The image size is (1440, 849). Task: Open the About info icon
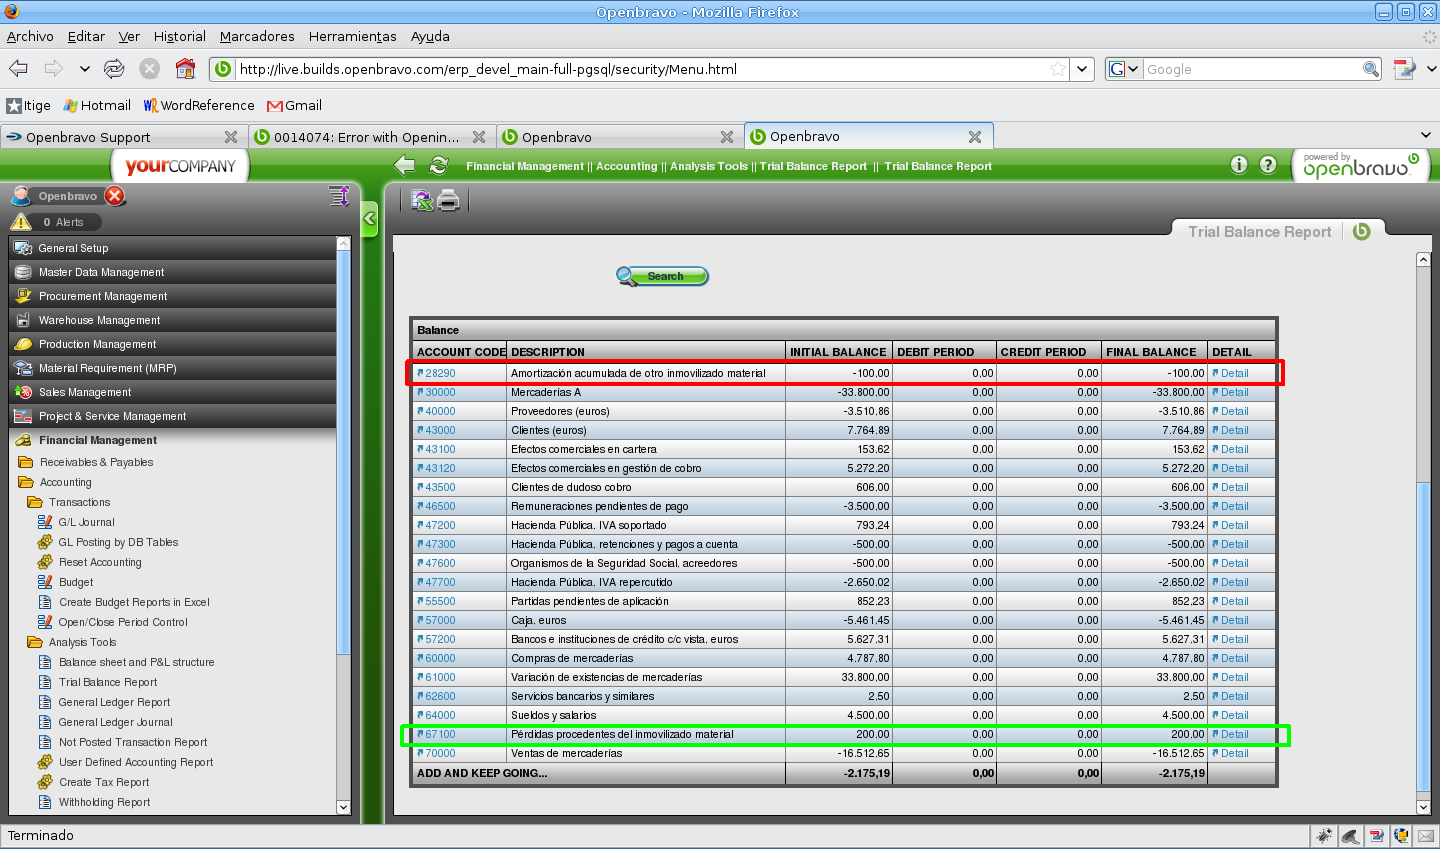(1239, 165)
